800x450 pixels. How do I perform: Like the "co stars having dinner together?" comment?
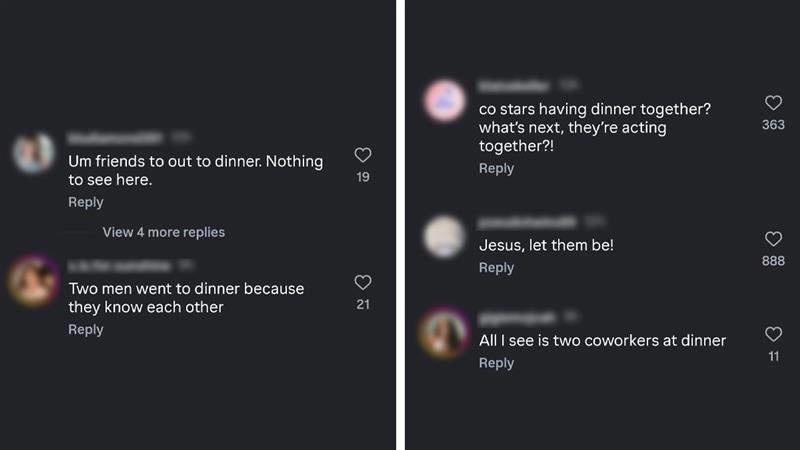(x=773, y=103)
